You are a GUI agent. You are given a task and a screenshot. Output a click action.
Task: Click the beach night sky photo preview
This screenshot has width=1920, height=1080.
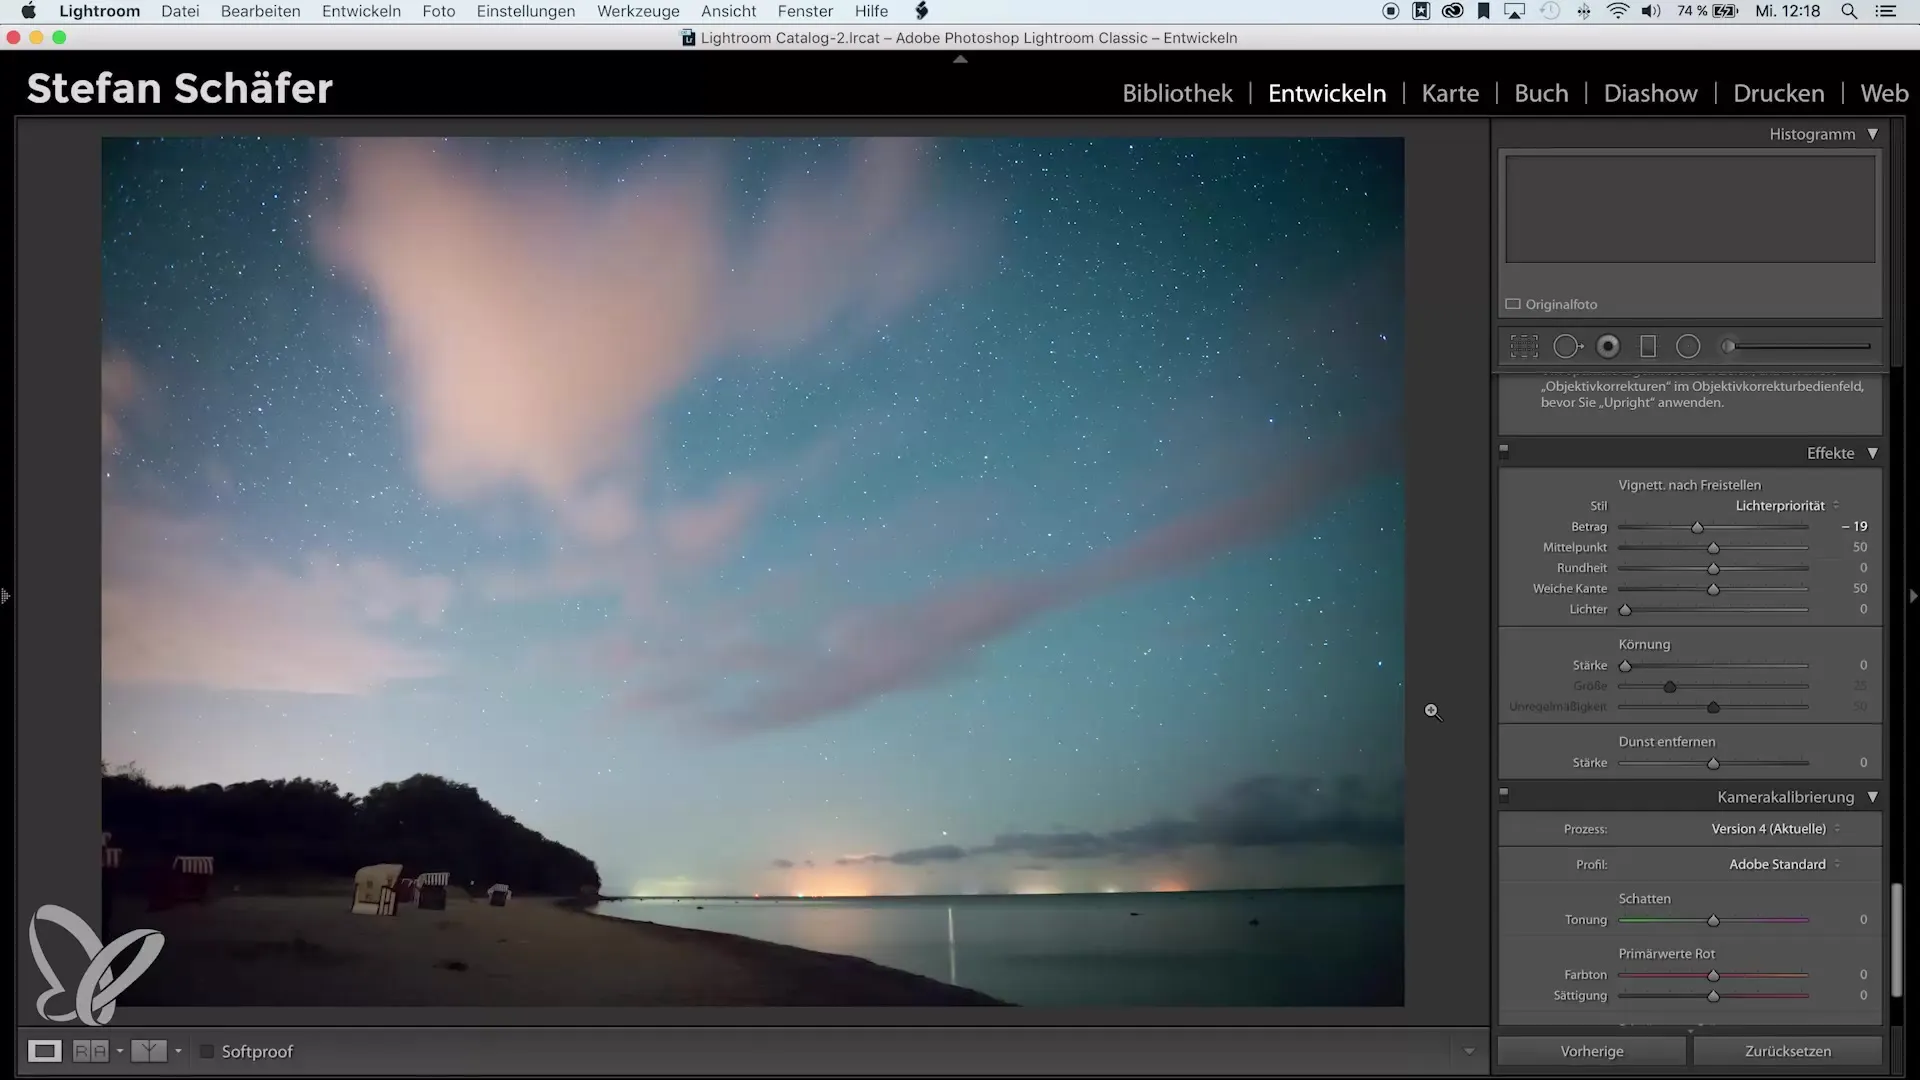click(x=752, y=571)
